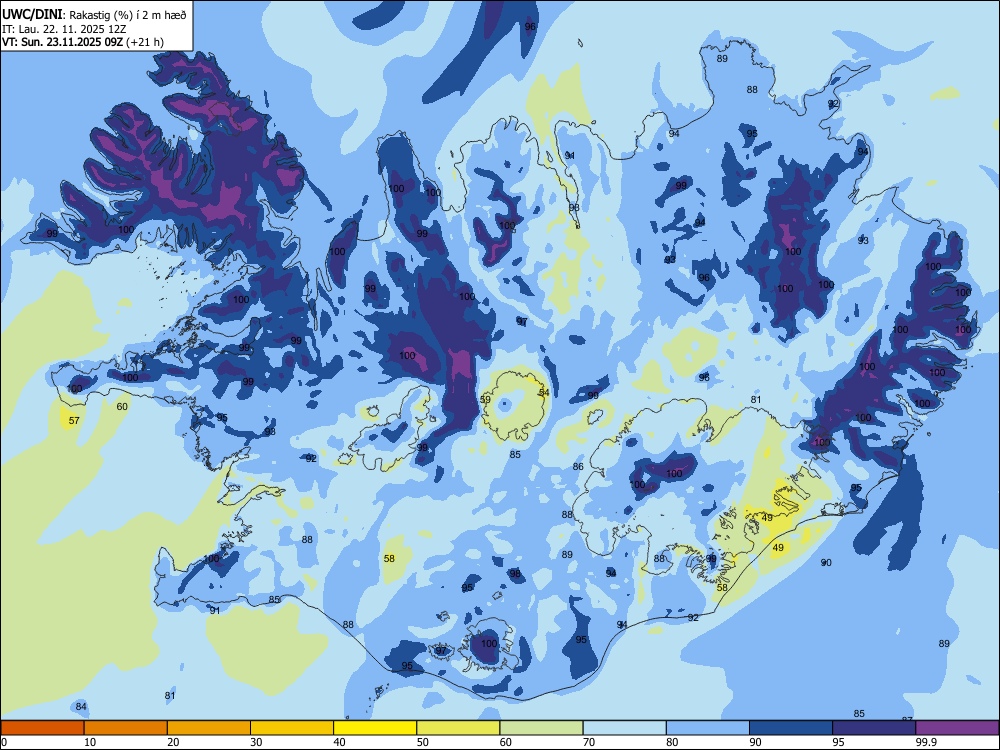Click the valid time line 'VT: Sun. 23.11.2025 09Z'
The height and width of the screenshot is (750, 1000).
click(x=64, y=42)
